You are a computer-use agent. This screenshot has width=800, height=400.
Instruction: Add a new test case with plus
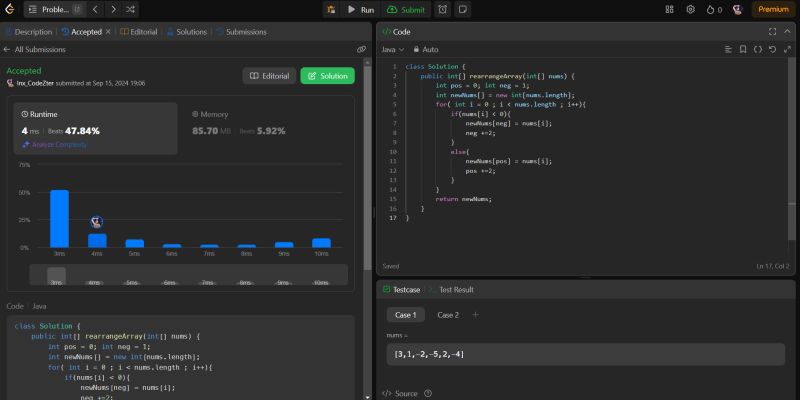476,315
